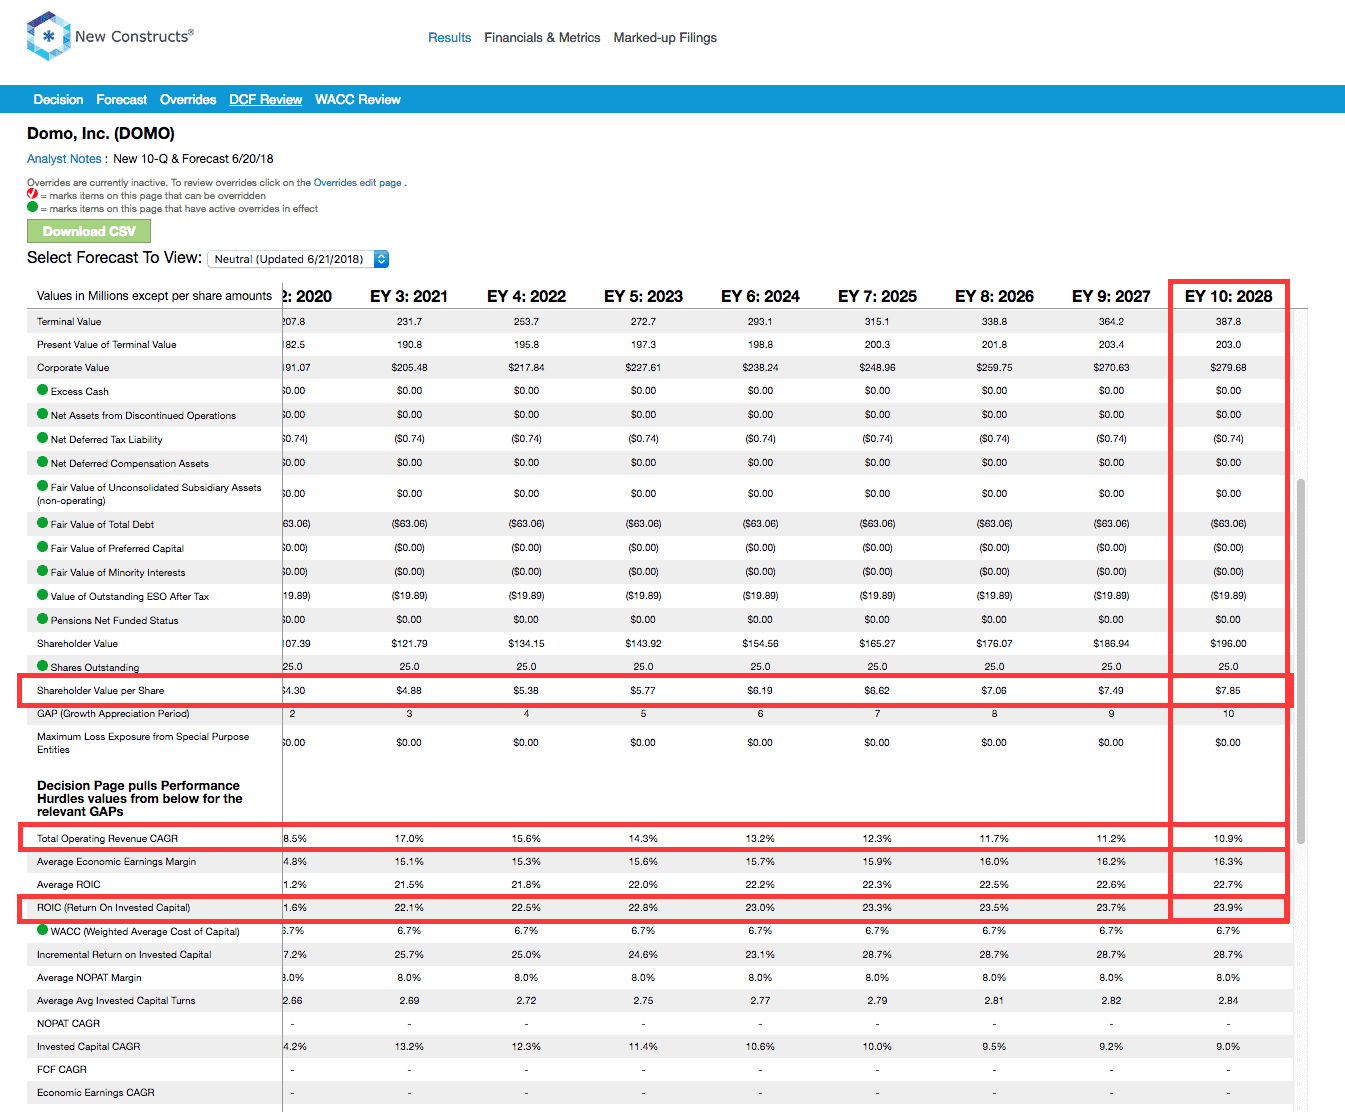
Task: Click the Corporate Value row label
Action: point(73,368)
